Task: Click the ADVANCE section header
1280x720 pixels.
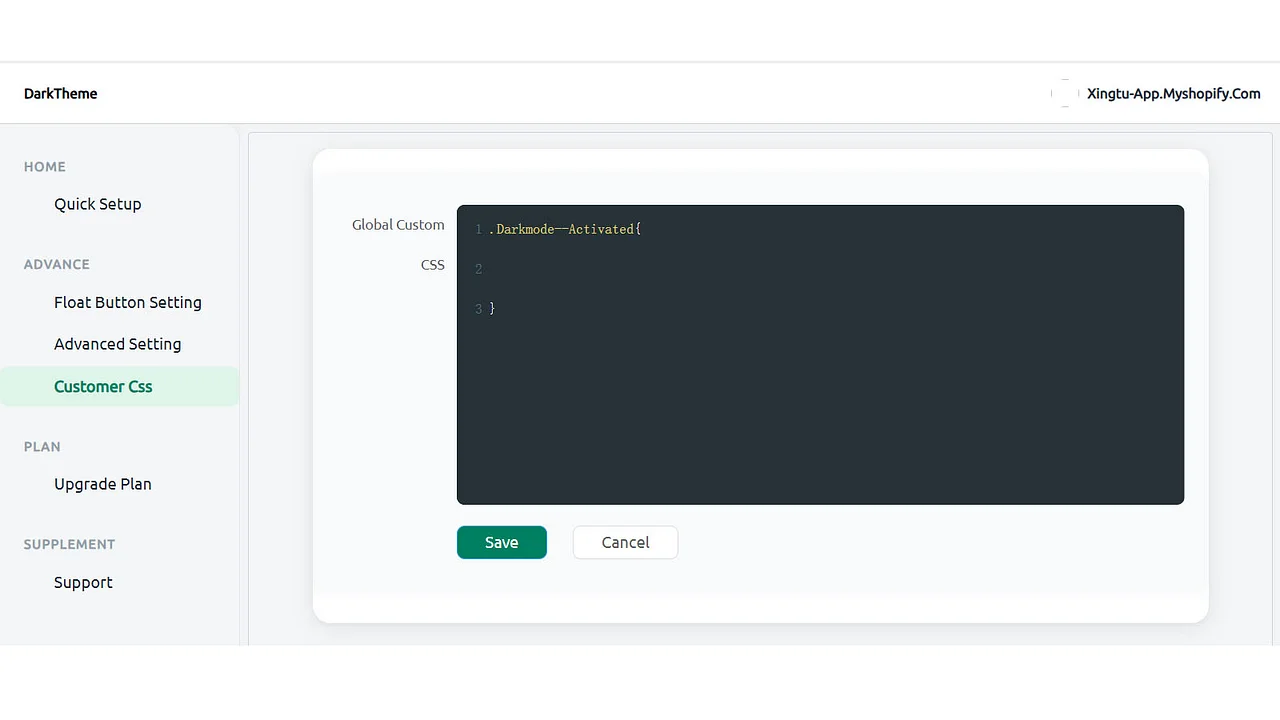Action: pos(56,264)
